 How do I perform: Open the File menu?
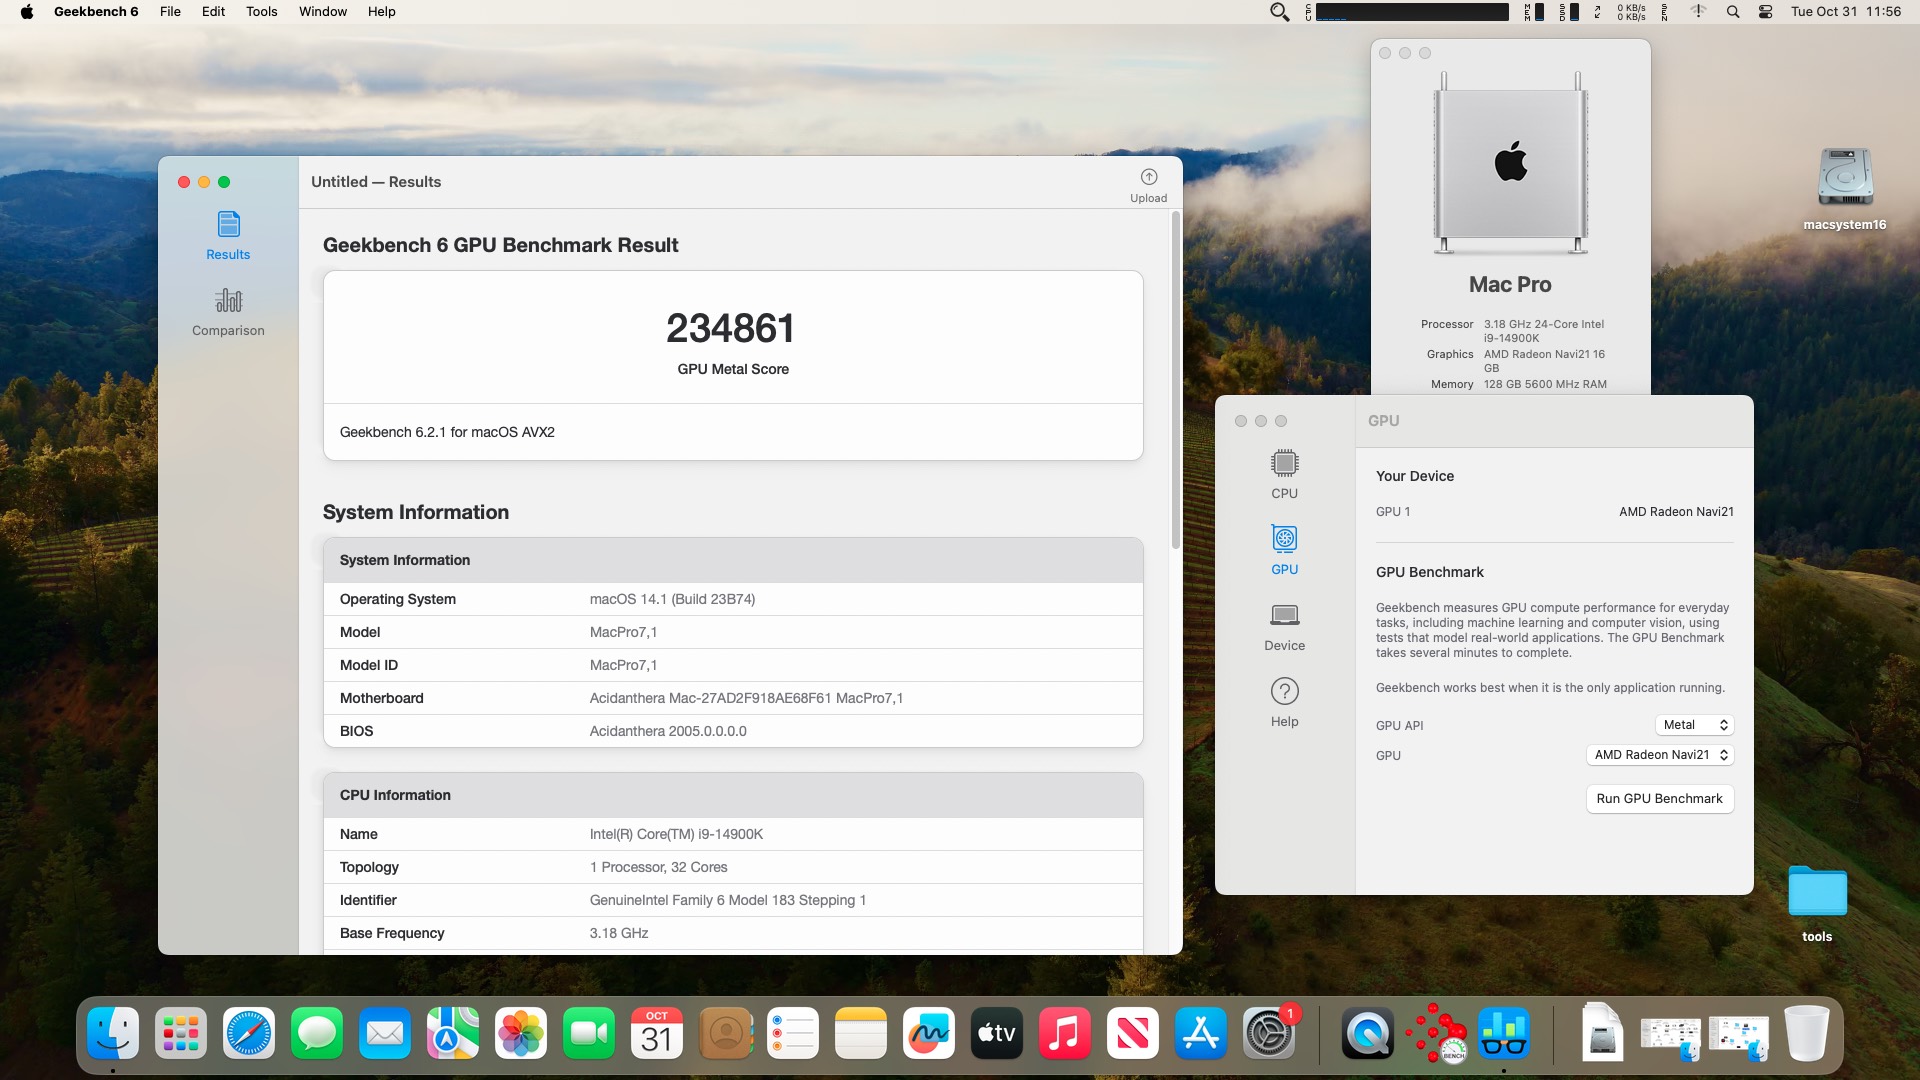pos(170,12)
